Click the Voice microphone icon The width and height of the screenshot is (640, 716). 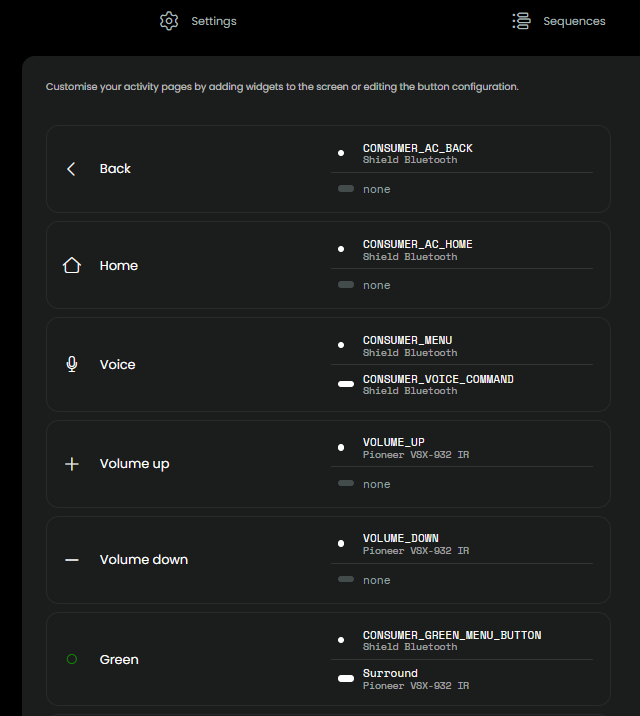click(x=72, y=364)
